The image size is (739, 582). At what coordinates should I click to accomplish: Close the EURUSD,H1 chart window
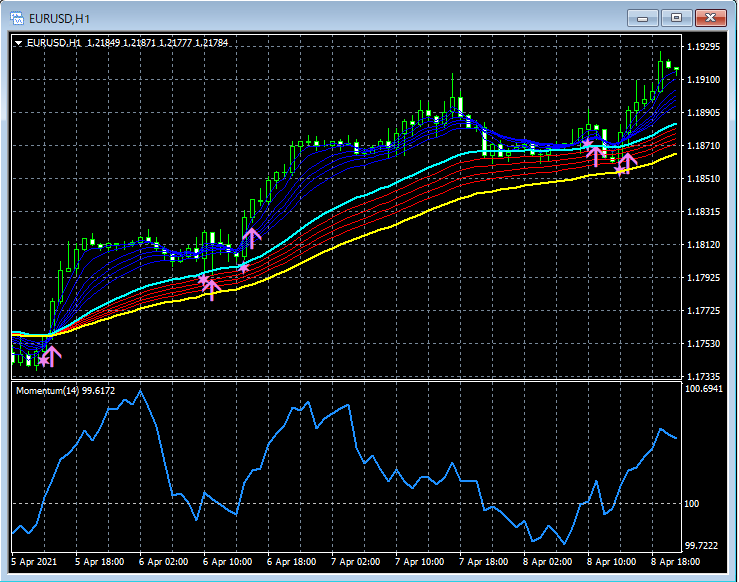pos(711,17)
